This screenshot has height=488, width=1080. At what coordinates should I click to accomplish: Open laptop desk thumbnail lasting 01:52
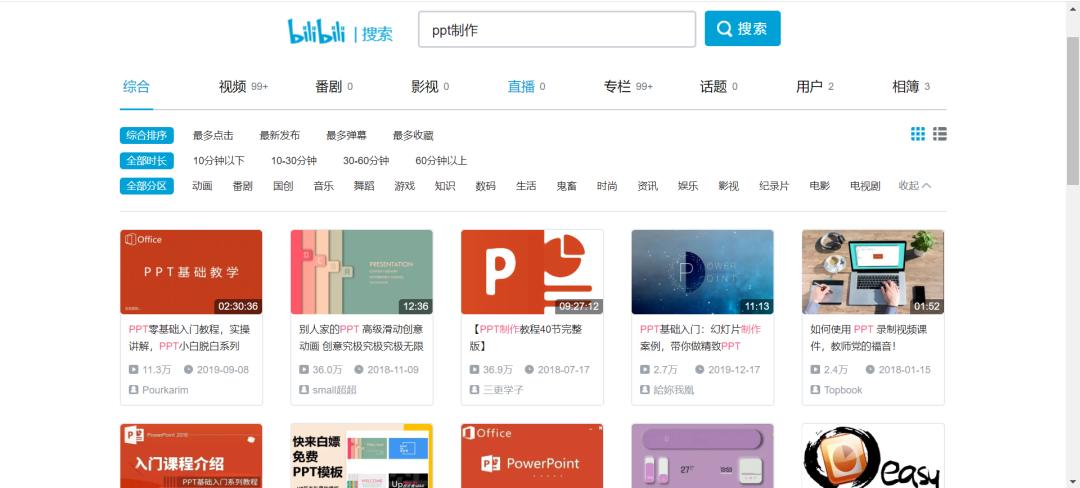[x=873, y=272]
